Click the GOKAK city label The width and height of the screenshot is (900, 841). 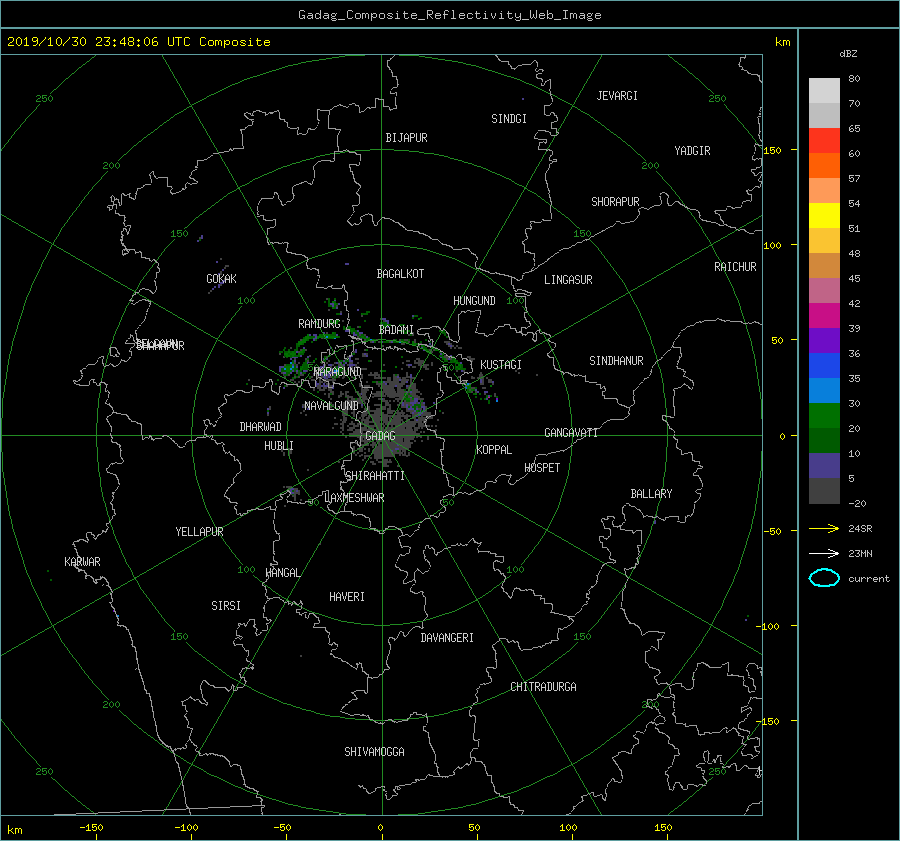click(221, 279)
